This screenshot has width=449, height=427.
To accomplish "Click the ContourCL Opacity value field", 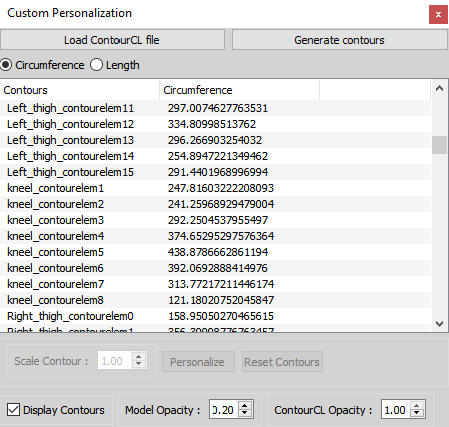I will pos(396,409).
